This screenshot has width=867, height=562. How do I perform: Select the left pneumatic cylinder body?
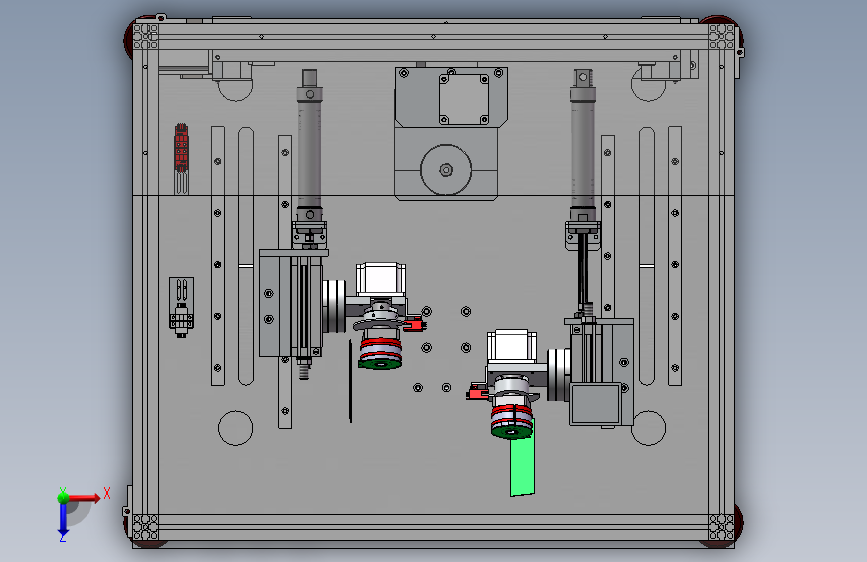[x=309, y=153]
